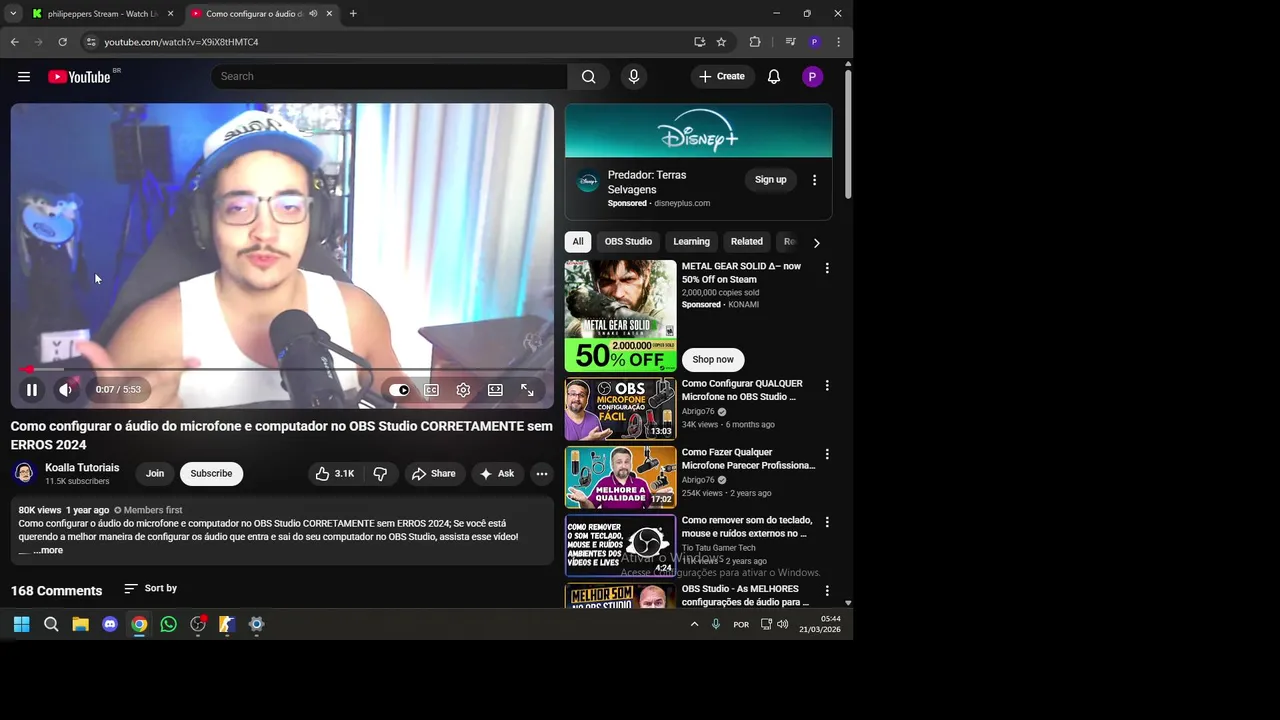The image size is (1280, 720).
Task: Click into the YouTube search field
Action: coord(389,77)
